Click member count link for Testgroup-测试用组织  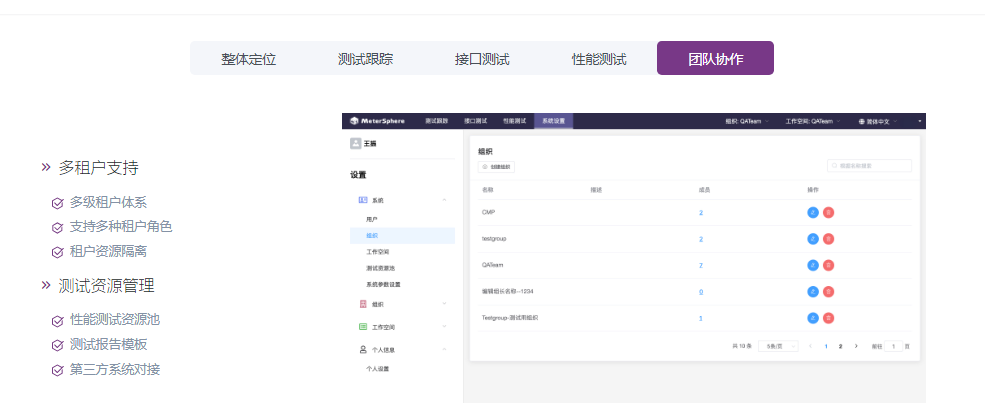pos(701,318)
